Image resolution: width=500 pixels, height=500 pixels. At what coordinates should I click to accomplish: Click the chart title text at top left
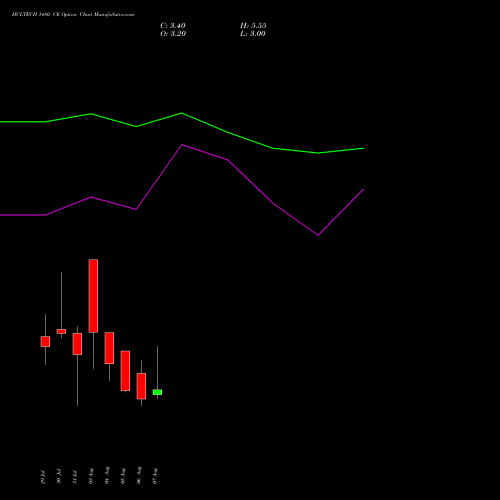(x=73, y=15)
